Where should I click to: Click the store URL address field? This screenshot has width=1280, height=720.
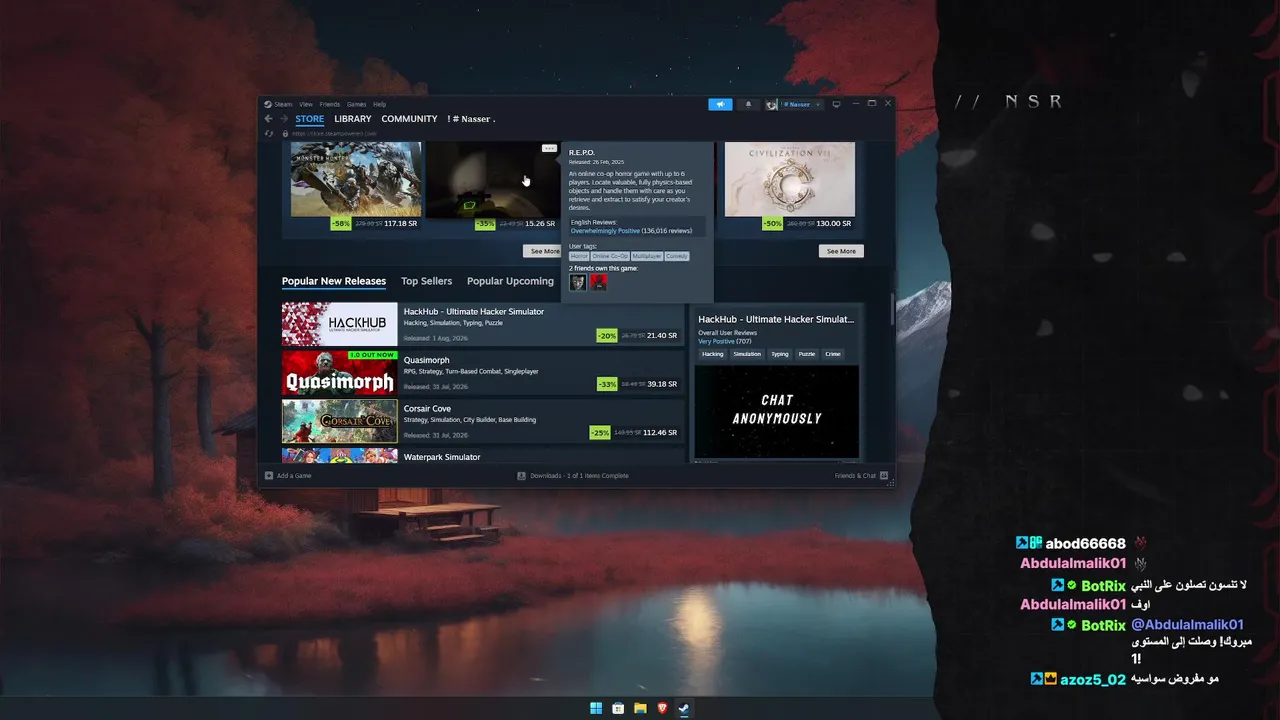coord(335,133)
